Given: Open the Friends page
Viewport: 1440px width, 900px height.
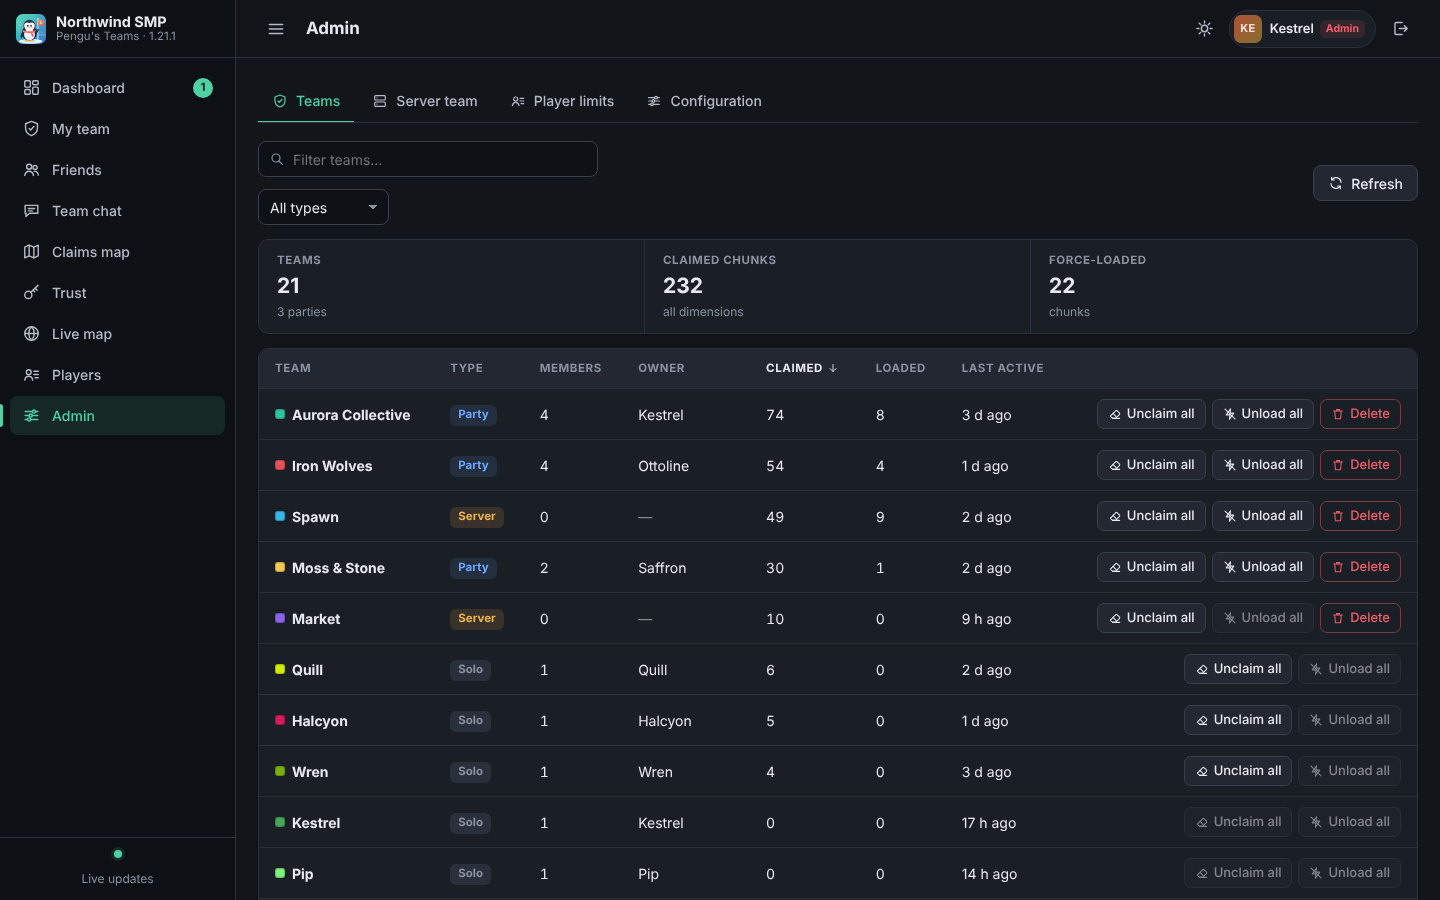Looking at the screenshot, I should [x=117, y=170].
